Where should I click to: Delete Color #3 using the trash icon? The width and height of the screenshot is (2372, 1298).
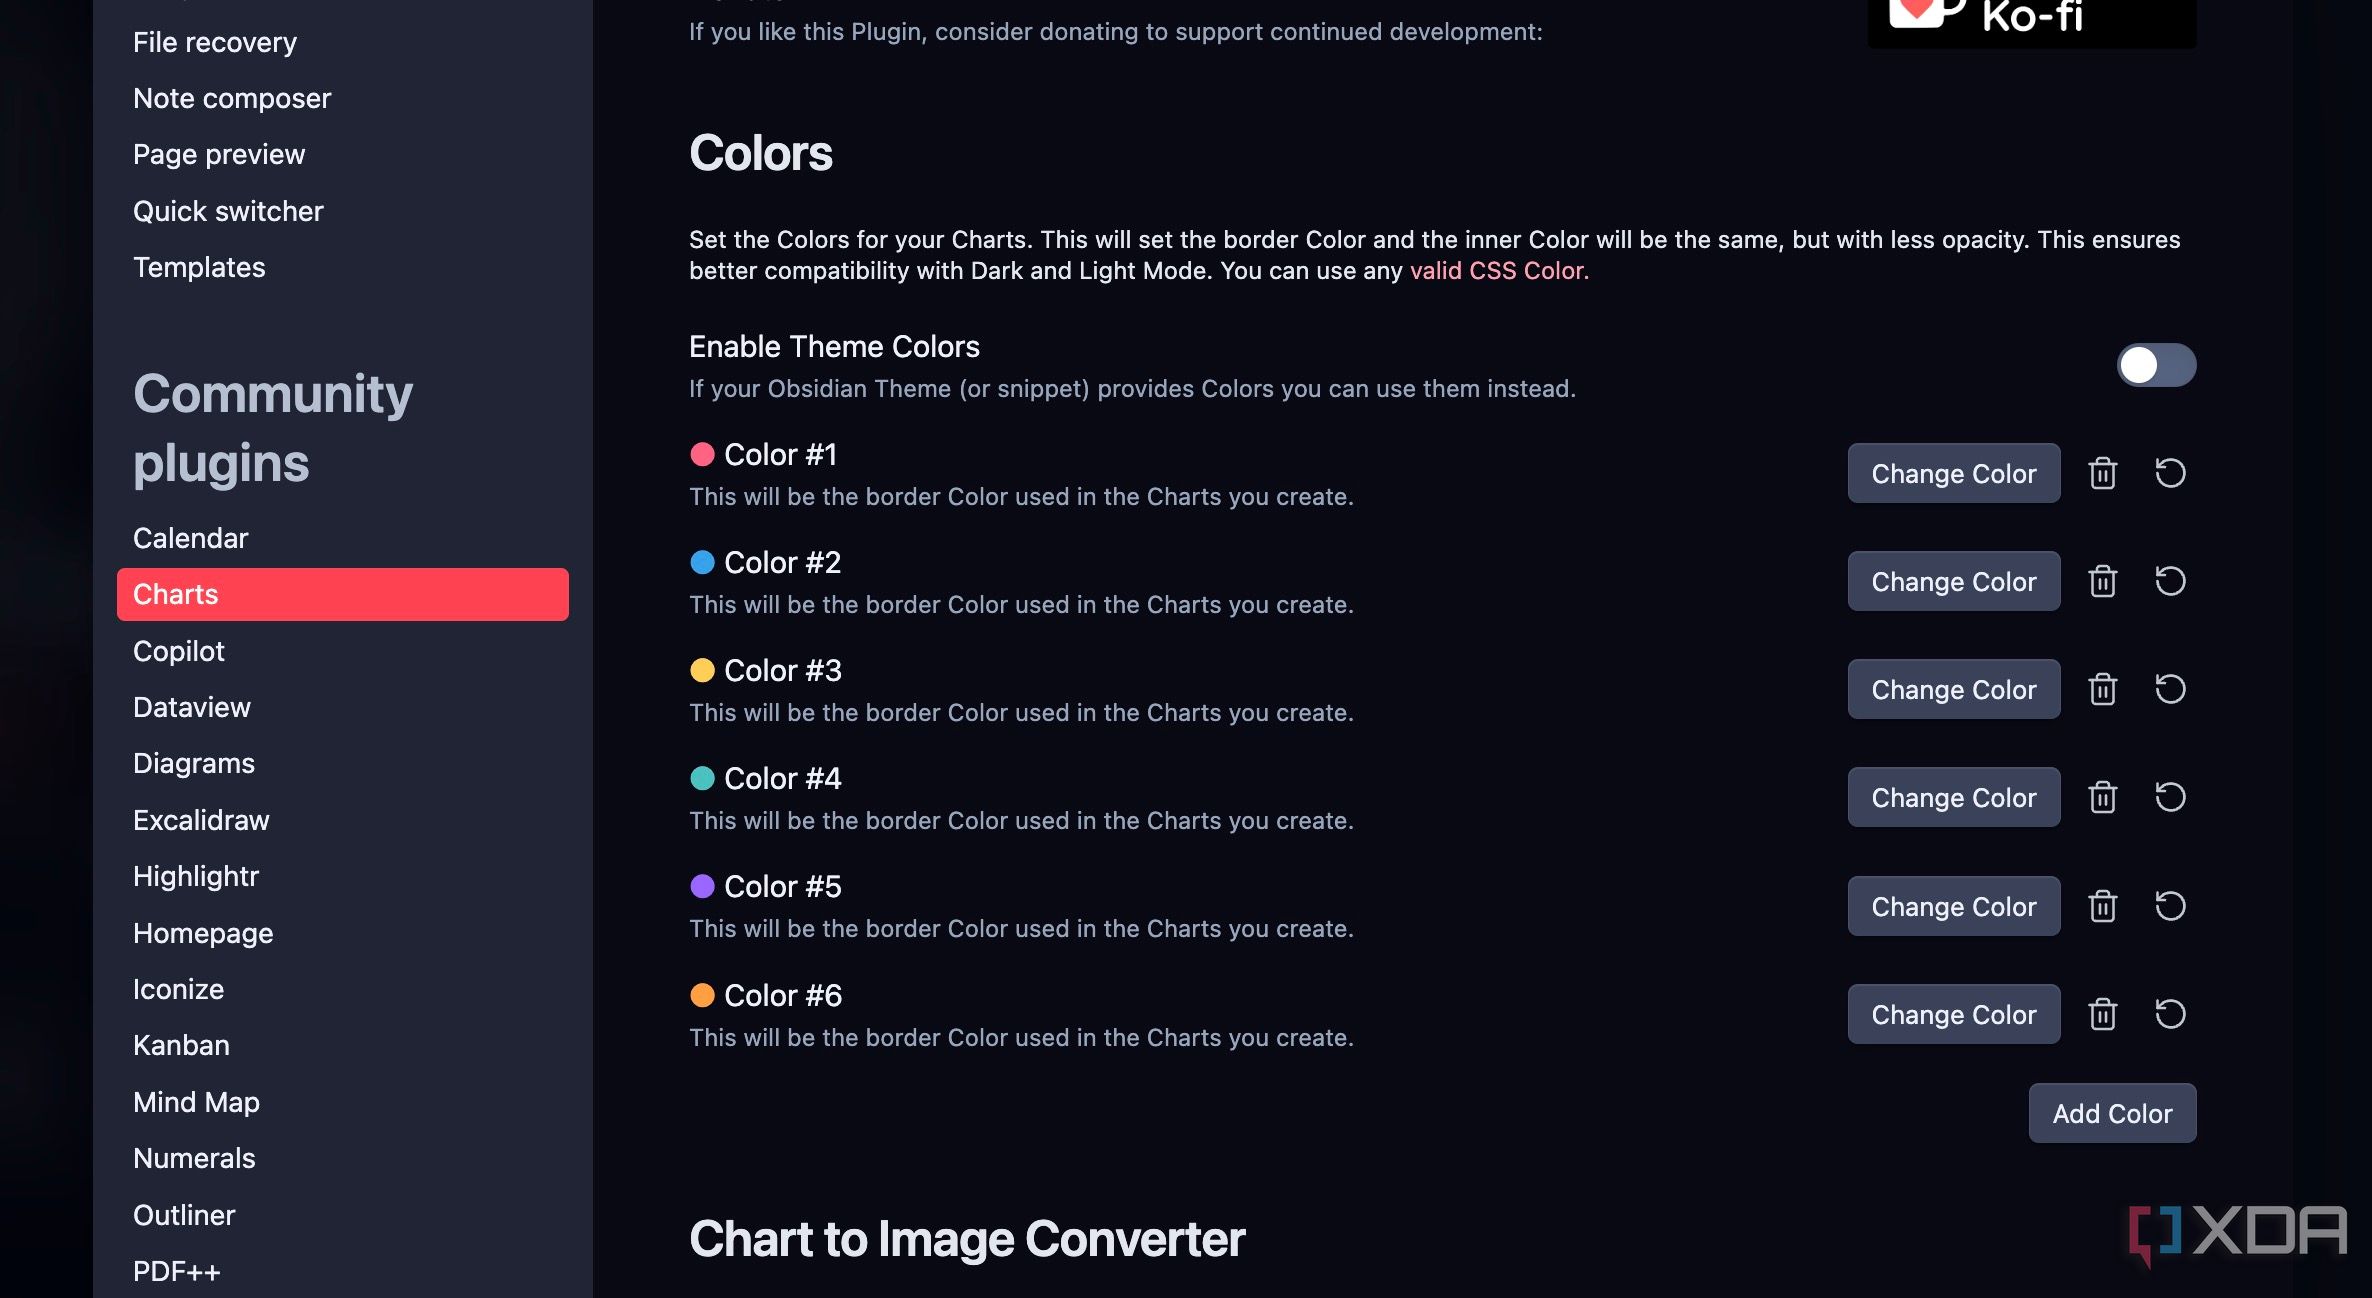pyautogui.click(x=2102, y=689)
